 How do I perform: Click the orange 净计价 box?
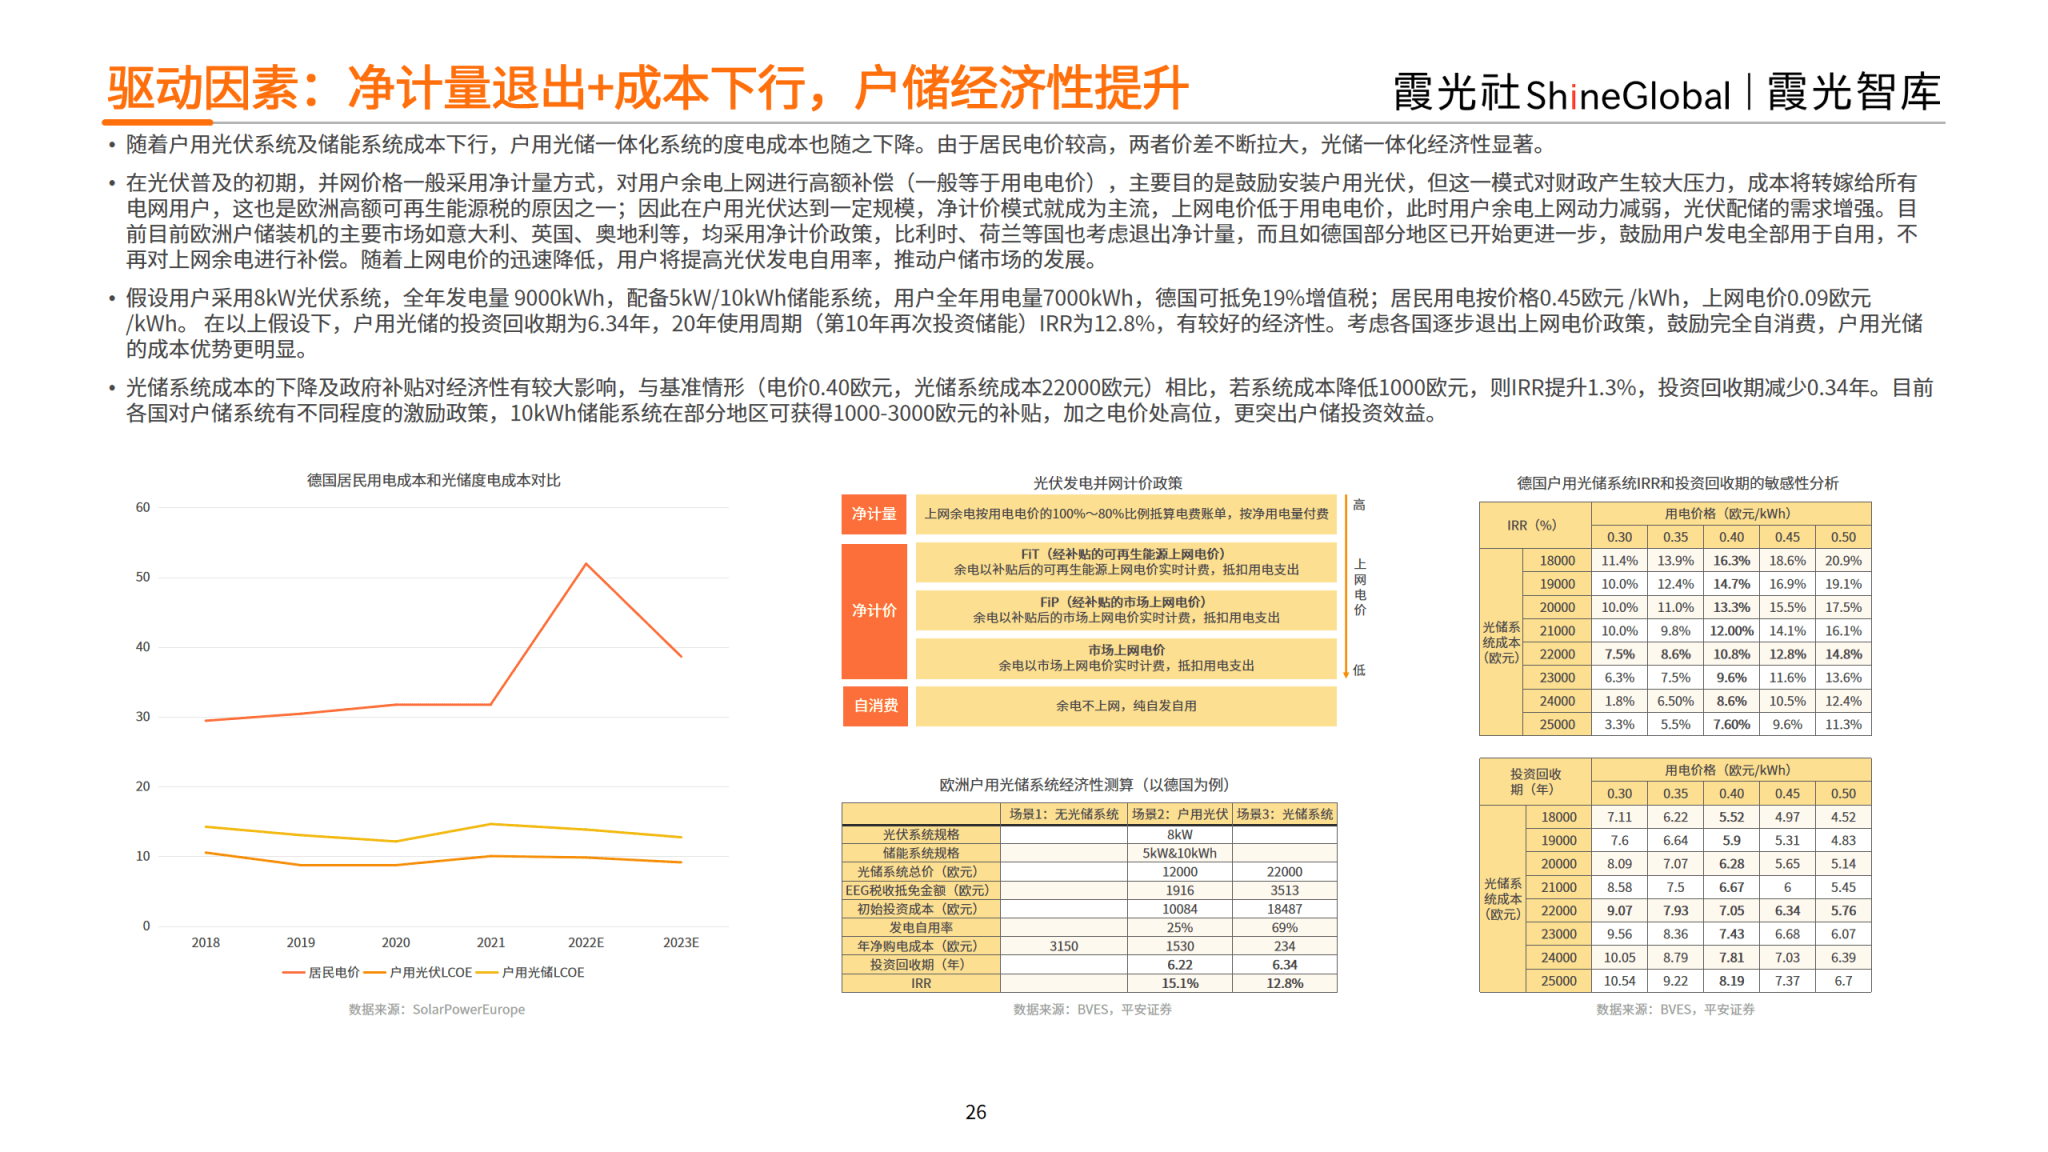click(x=874, y=610)
